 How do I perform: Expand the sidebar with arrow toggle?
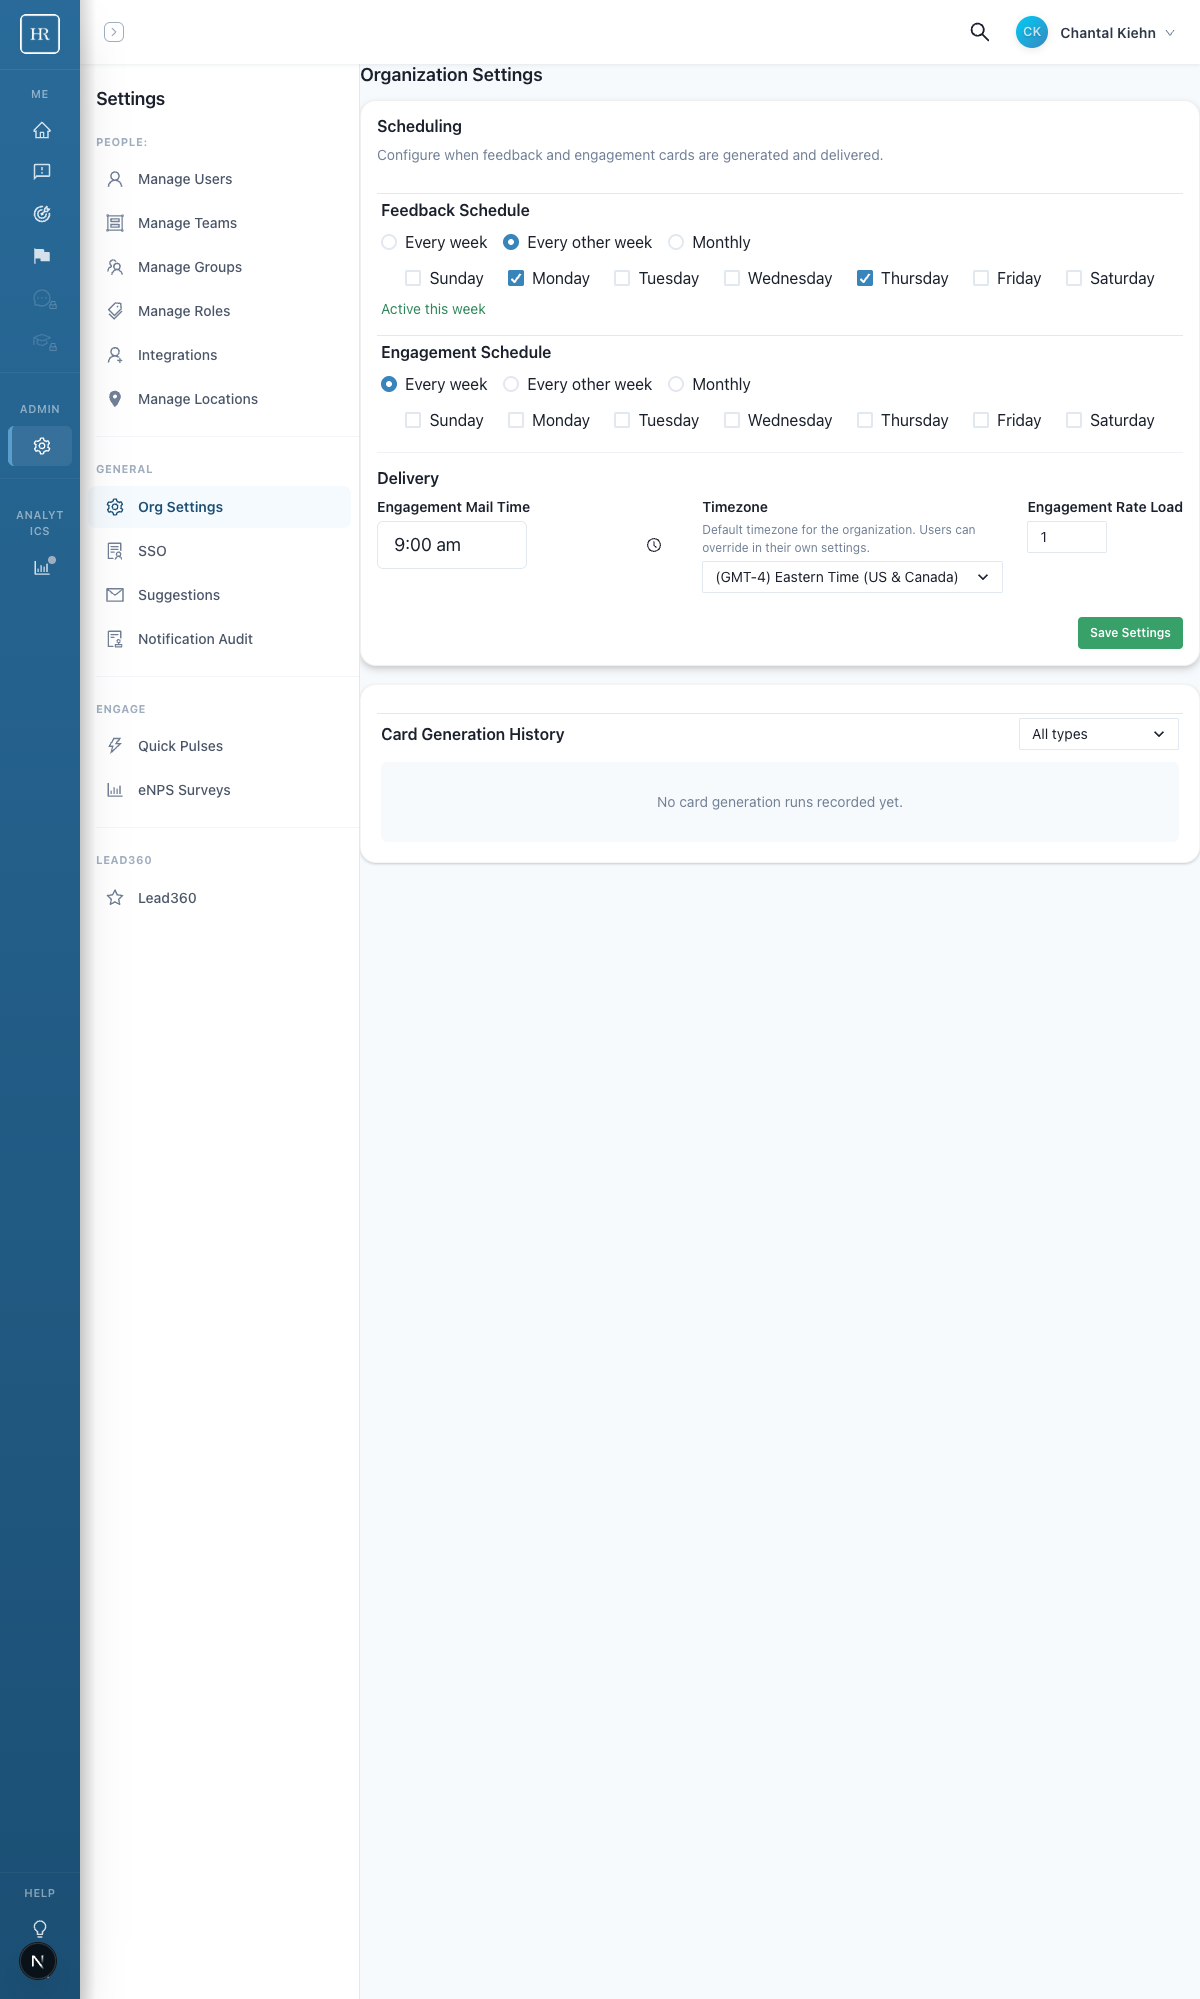[114, 32]
